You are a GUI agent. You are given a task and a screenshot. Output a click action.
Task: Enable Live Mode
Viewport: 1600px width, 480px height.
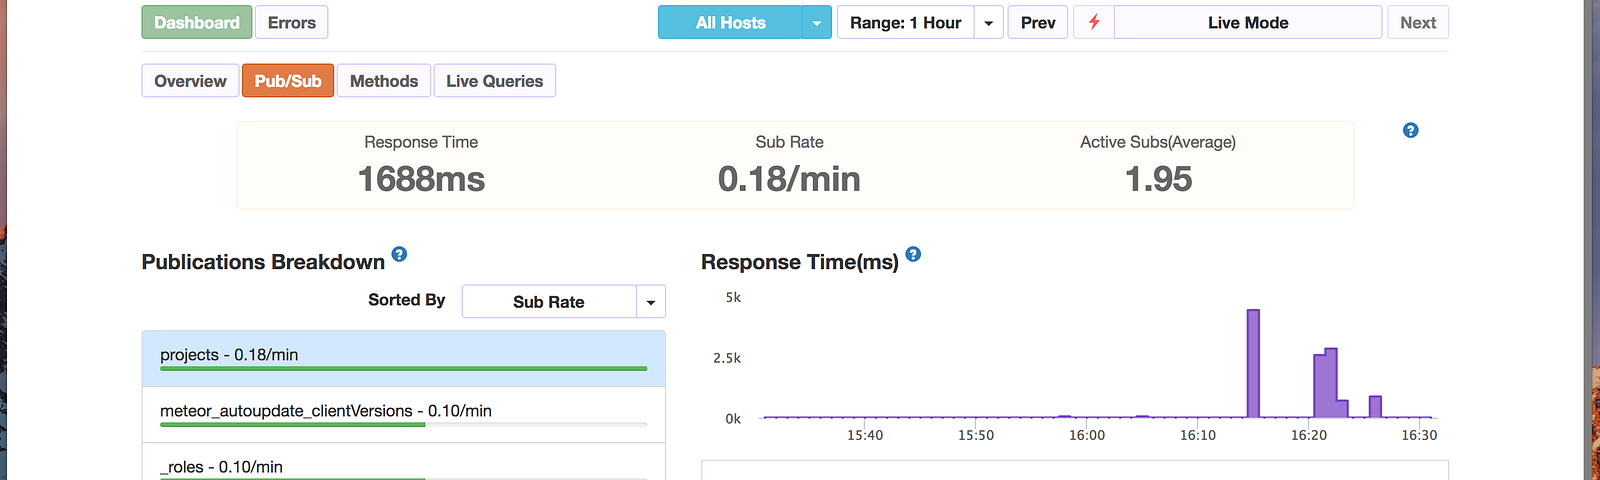[x=1248, y=22]
